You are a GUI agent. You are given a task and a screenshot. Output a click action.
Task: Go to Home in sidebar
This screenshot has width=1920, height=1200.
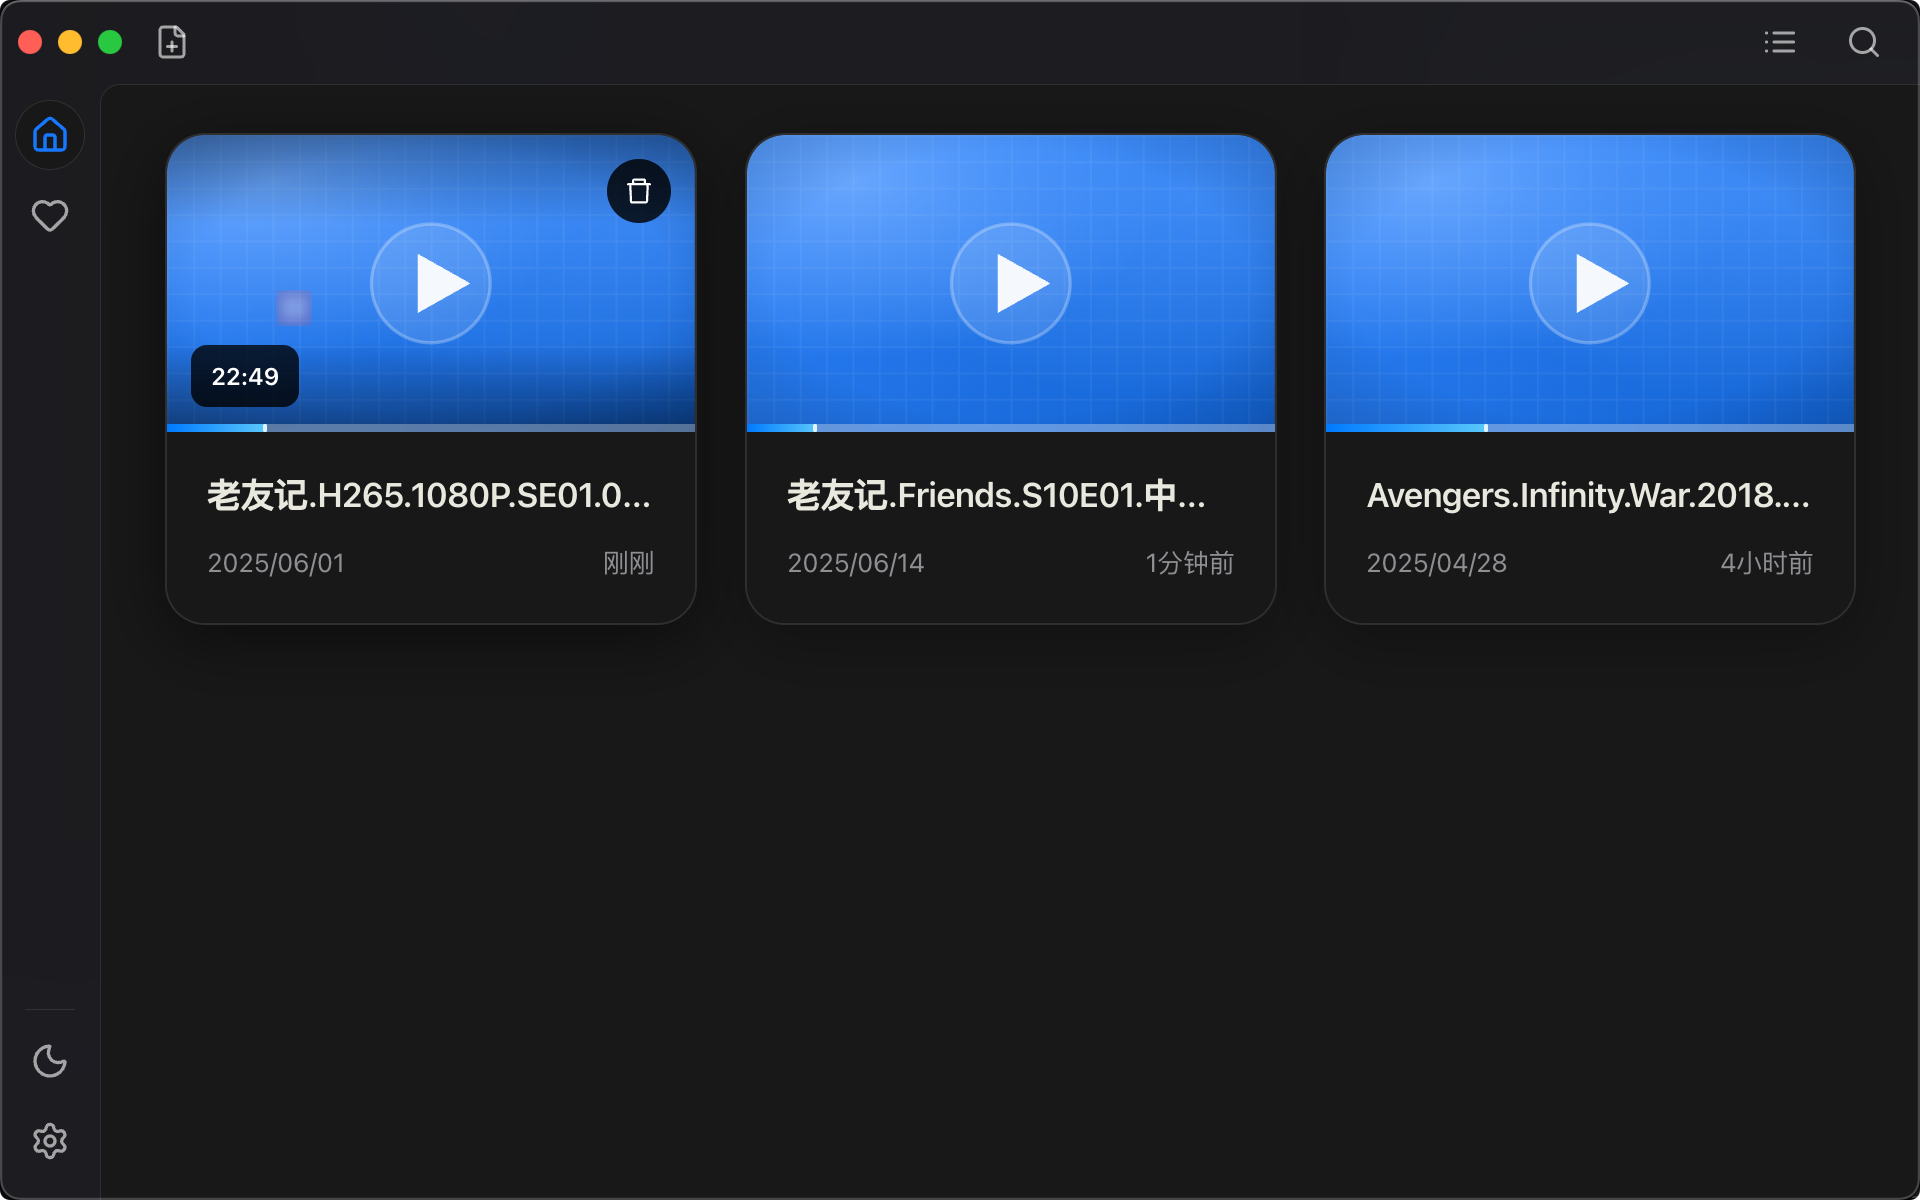pos(50,135)
